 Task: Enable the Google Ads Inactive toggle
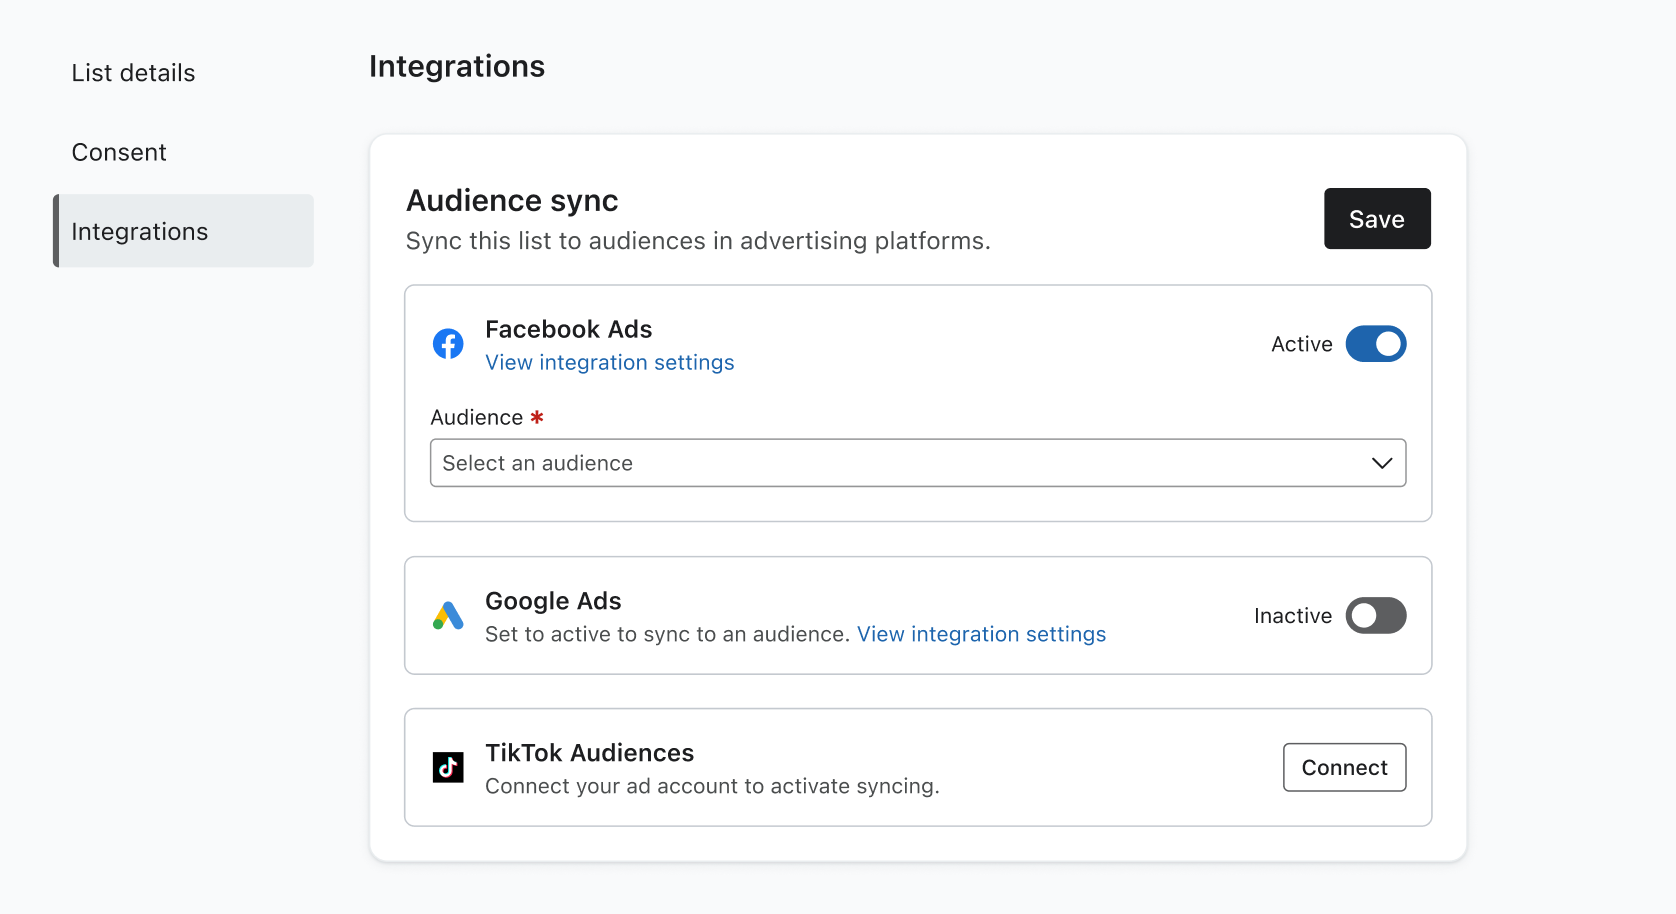(x=1375, y=616)
